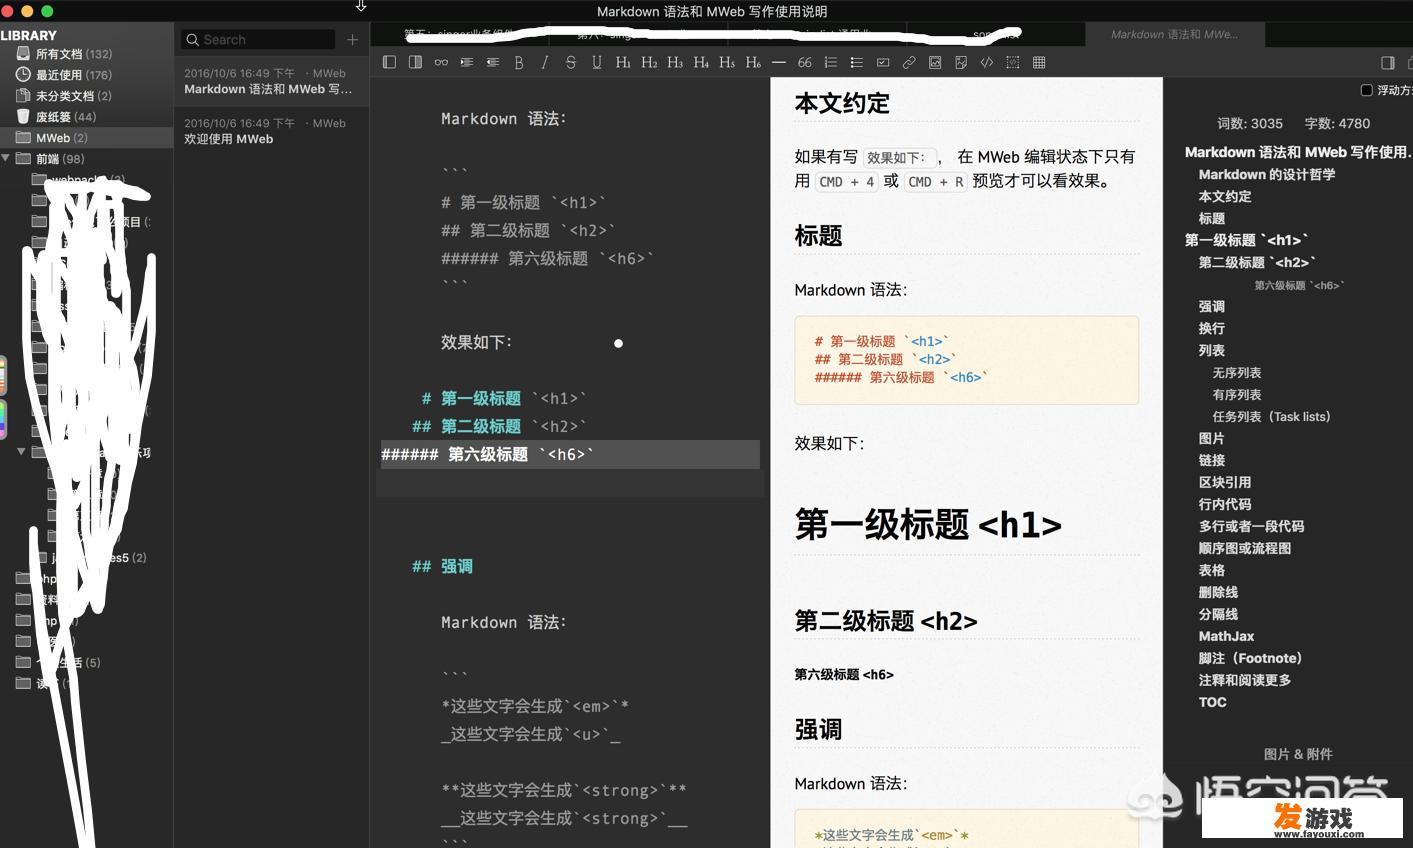The width and height of the screenshot is (1413, 848).
Task: Insert a table with grid icon
Action: [x=1039, y=62]
